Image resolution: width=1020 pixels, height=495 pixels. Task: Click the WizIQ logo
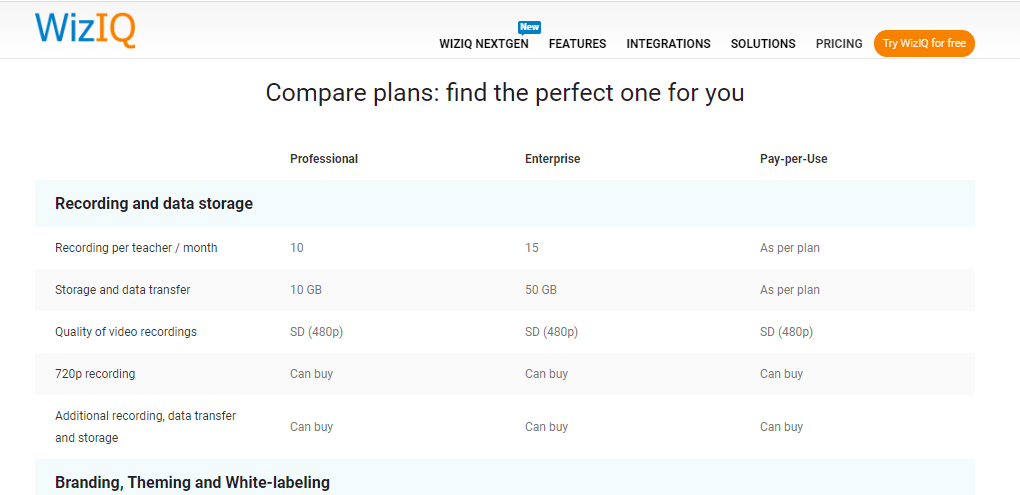85,29
